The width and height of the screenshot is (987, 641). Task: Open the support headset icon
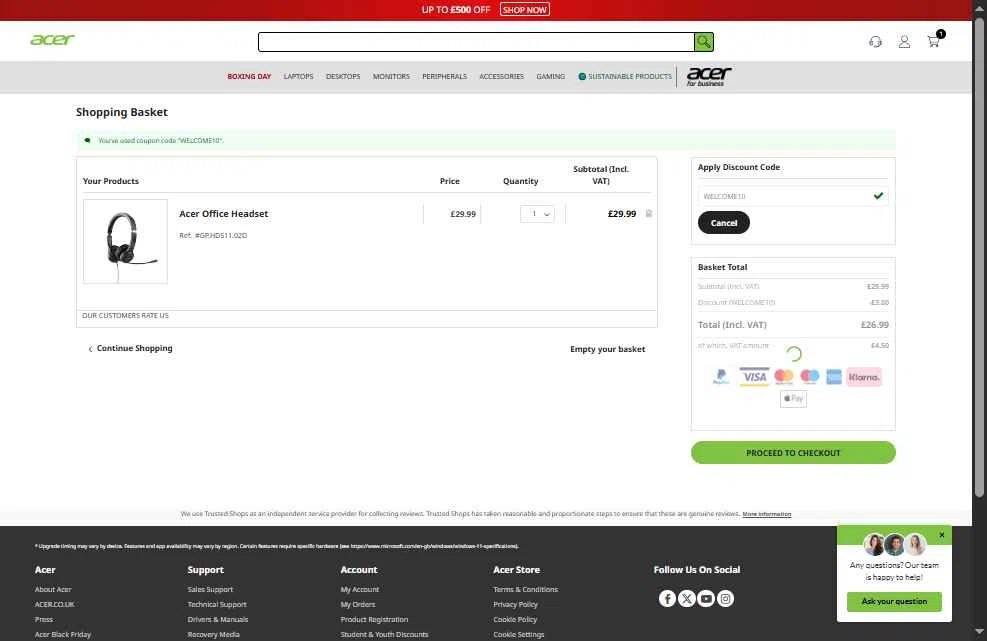(875, 42)
